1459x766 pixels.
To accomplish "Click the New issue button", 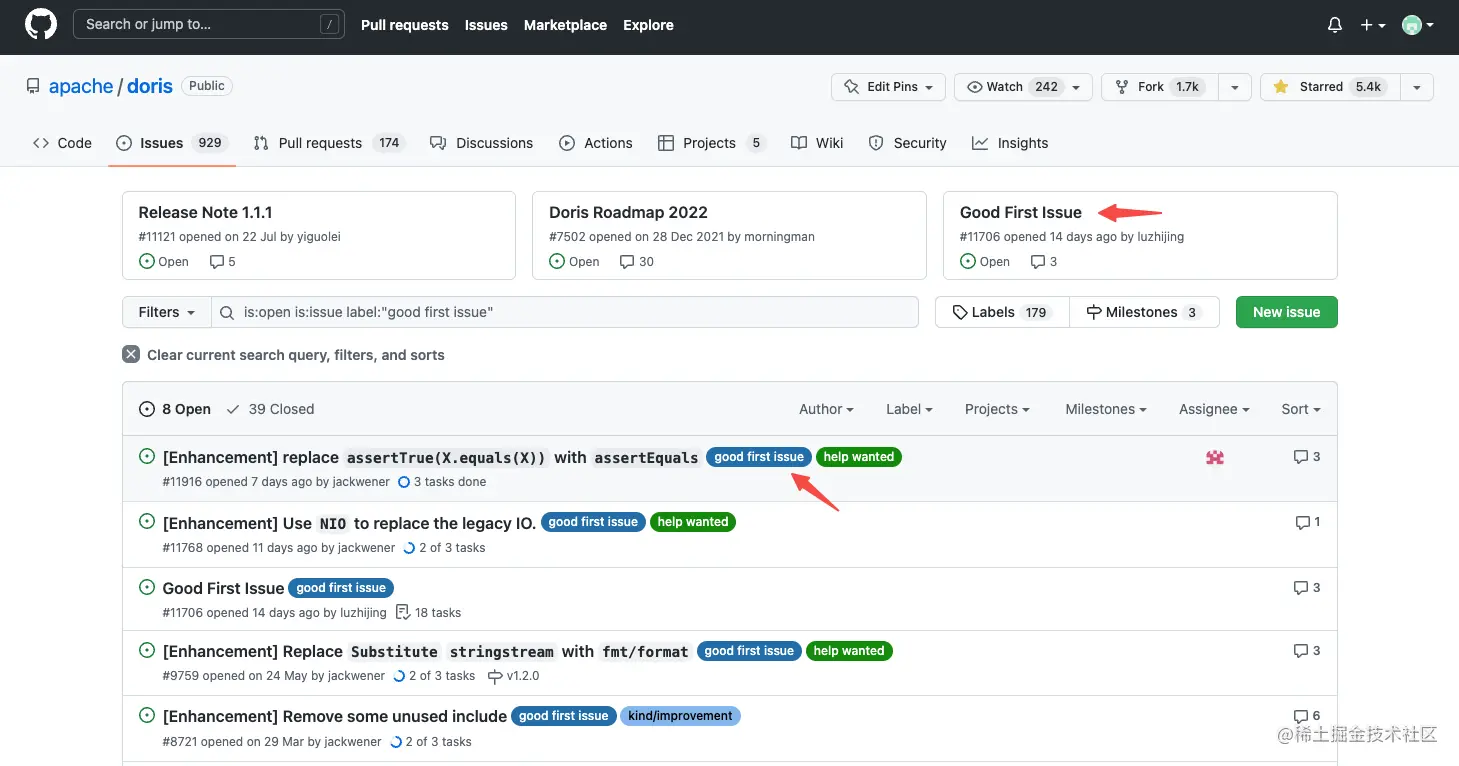I will pyautogui.click(x=1286, y=312).
